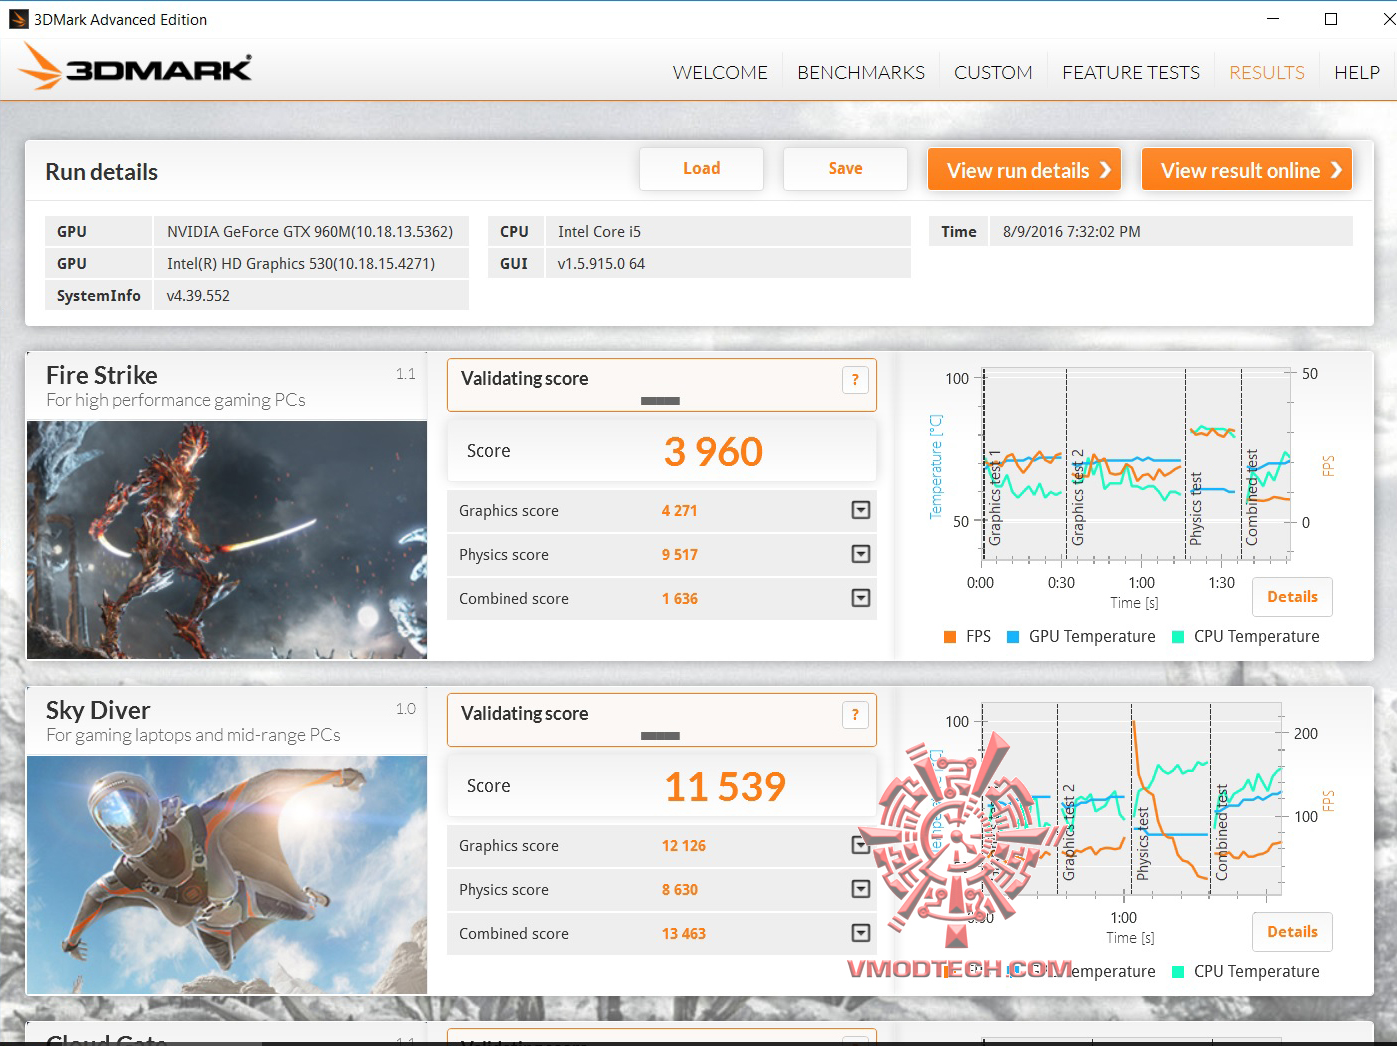Click the Graphics score value 4 271
This screenshot has width=1397, height=1046.
click(679, 511)
